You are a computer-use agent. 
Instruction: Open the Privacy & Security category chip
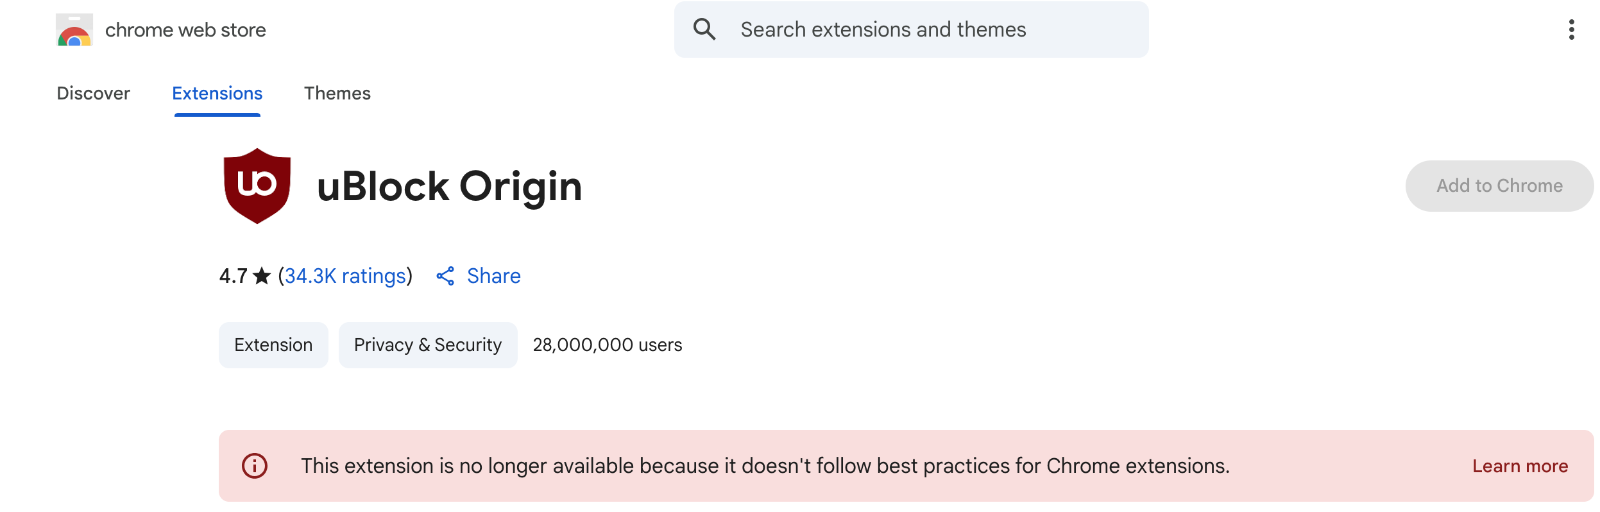tap(428, 345)
